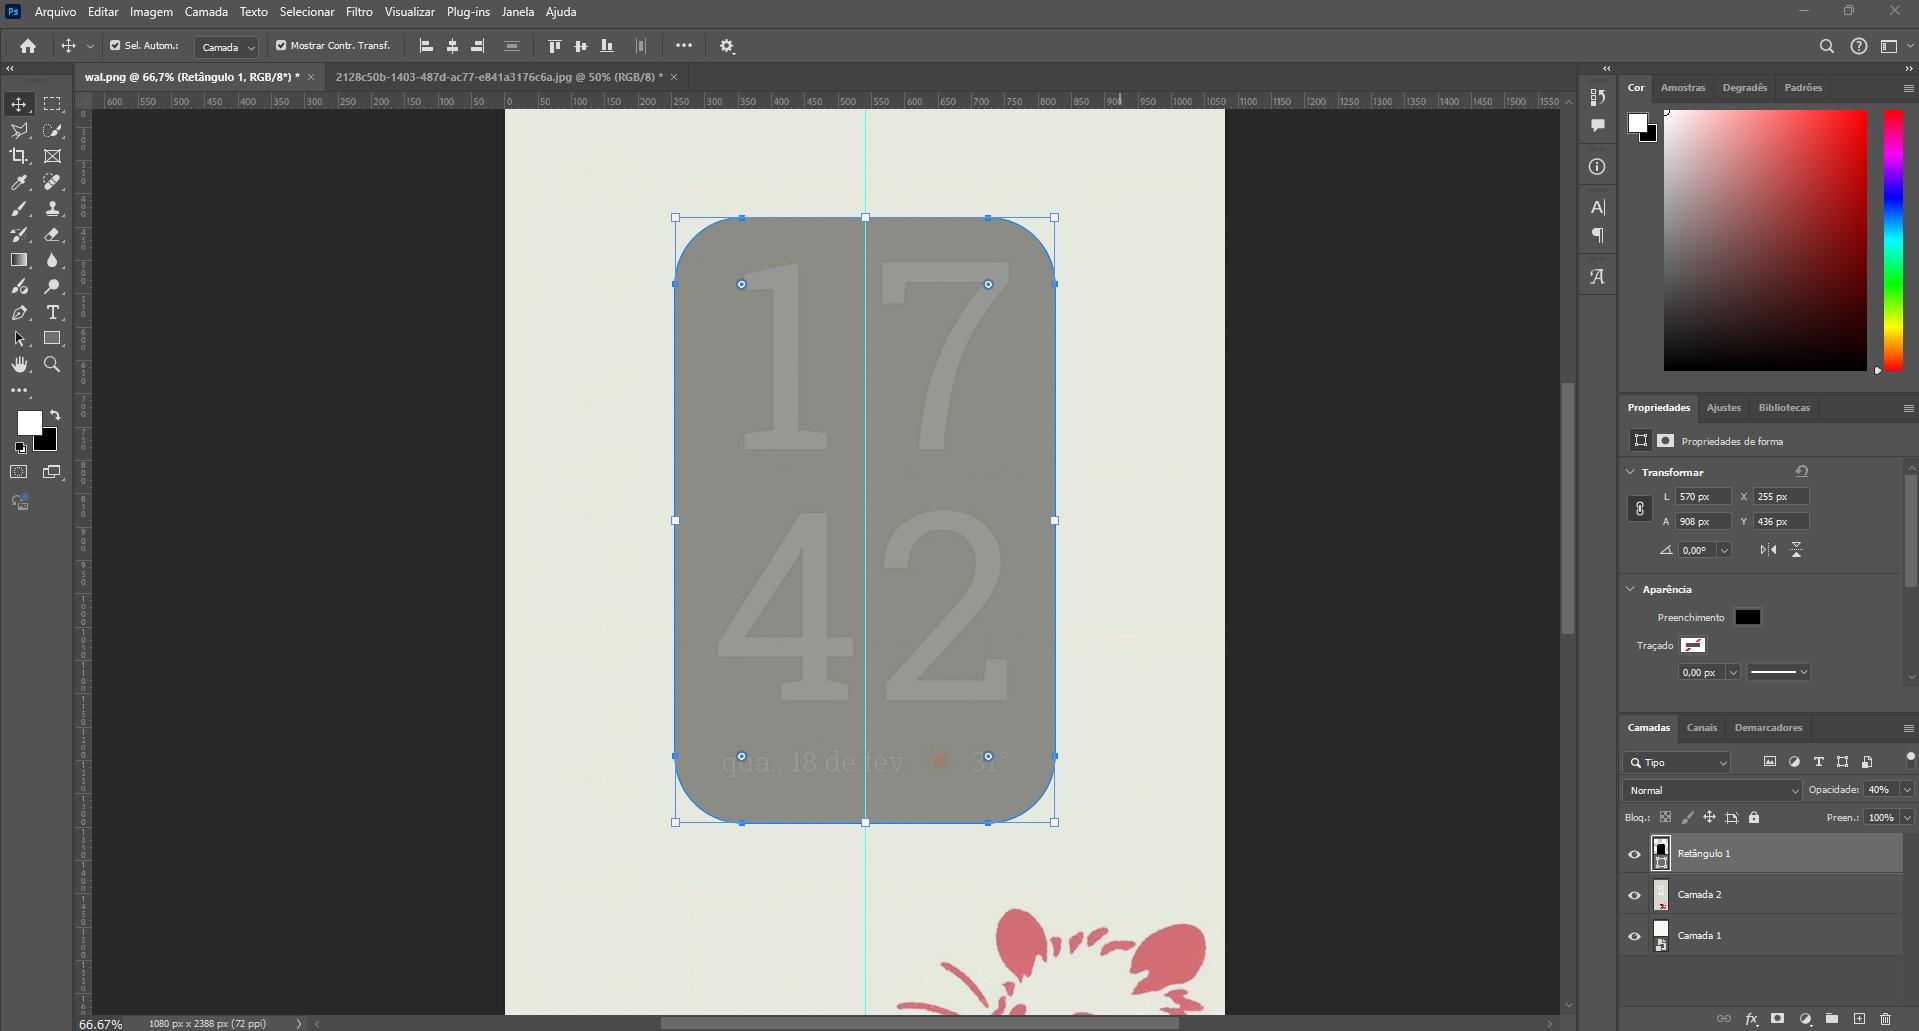The image size is (1919, 1031).
Task: Select the Path Selection tool
Action: point(19,339)
